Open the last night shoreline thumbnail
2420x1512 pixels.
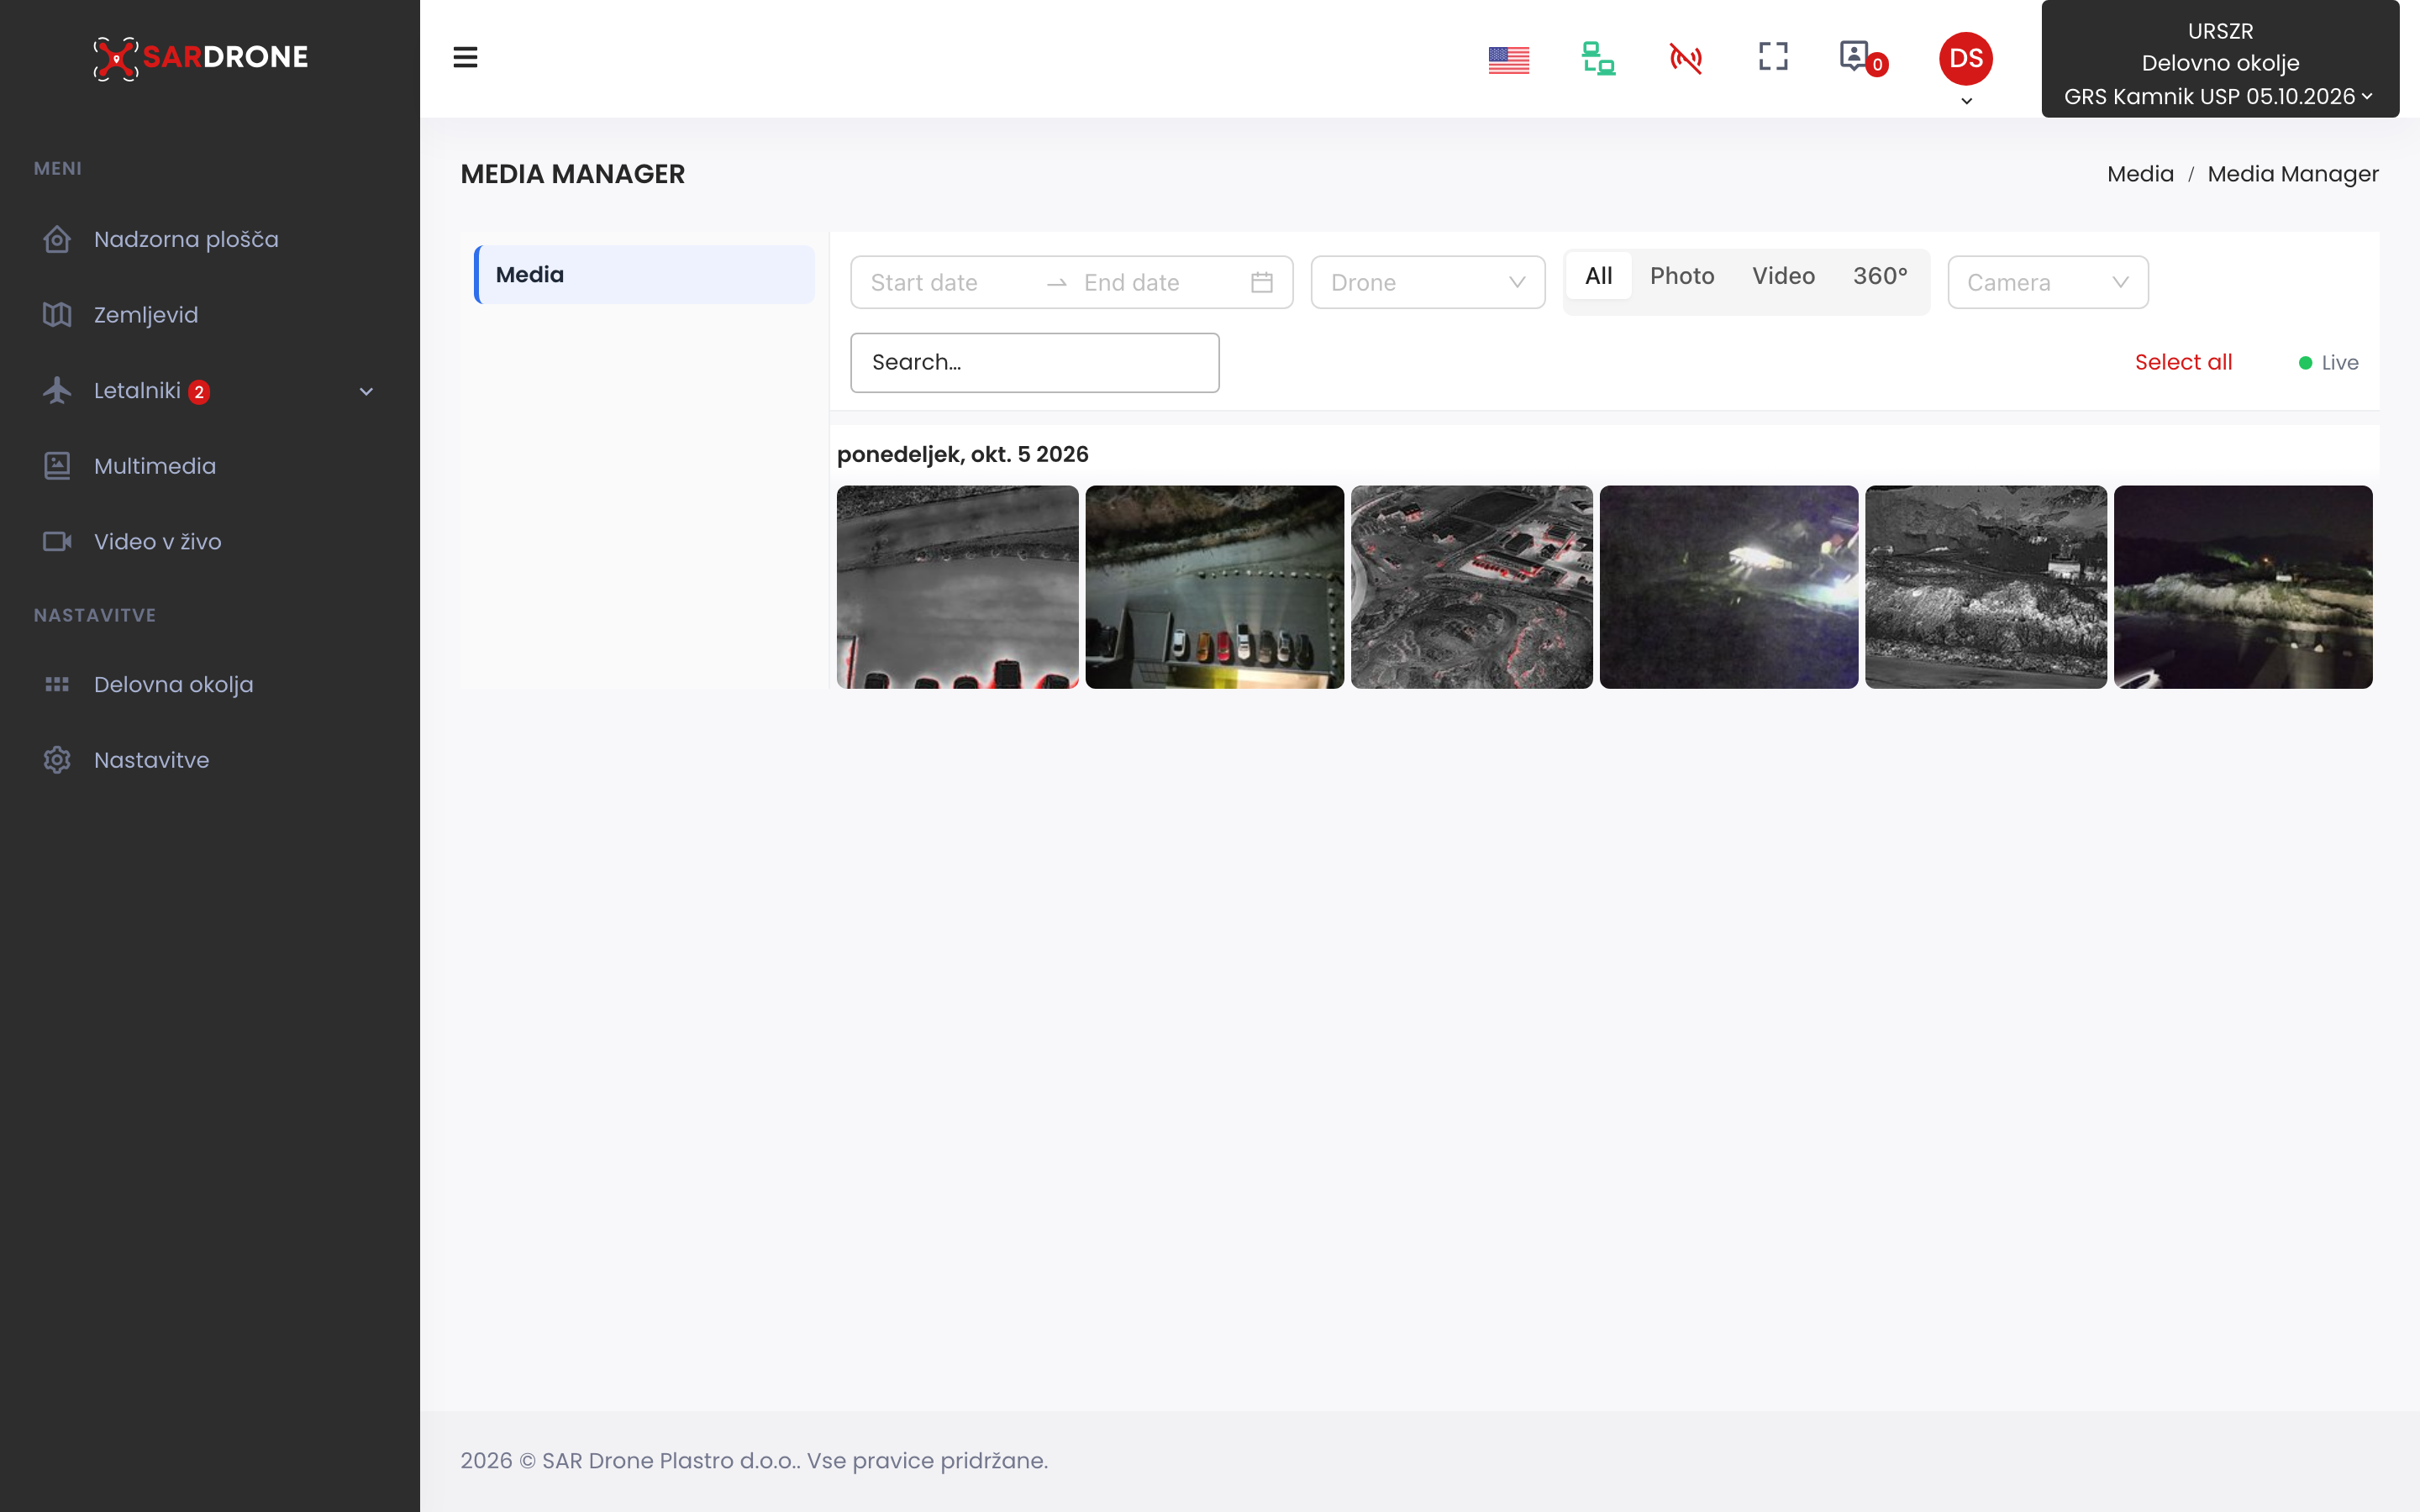2243,587
